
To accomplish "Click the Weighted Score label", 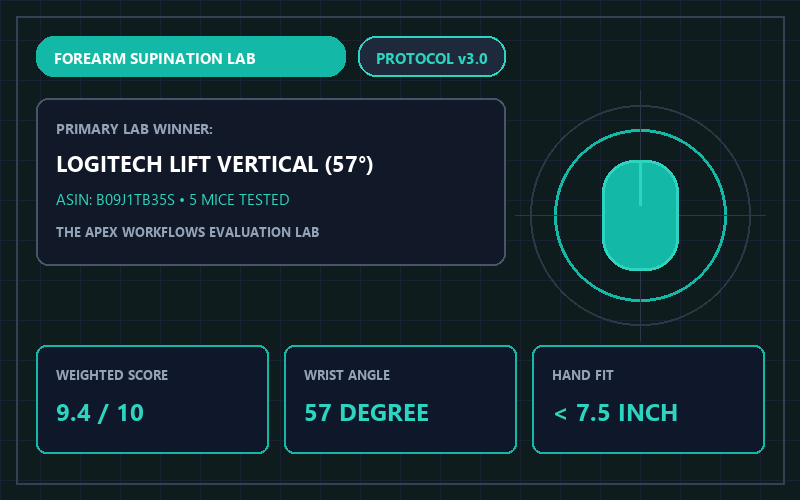I will point(112,375).
